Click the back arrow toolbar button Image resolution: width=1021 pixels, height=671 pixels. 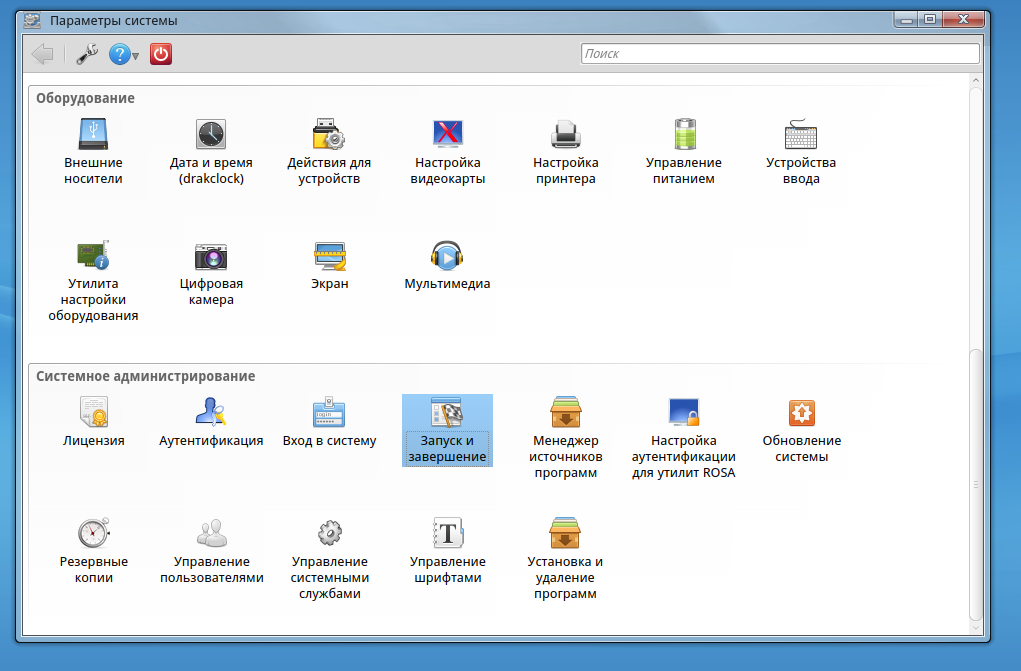pyautogui.click(x=42, y=54)
